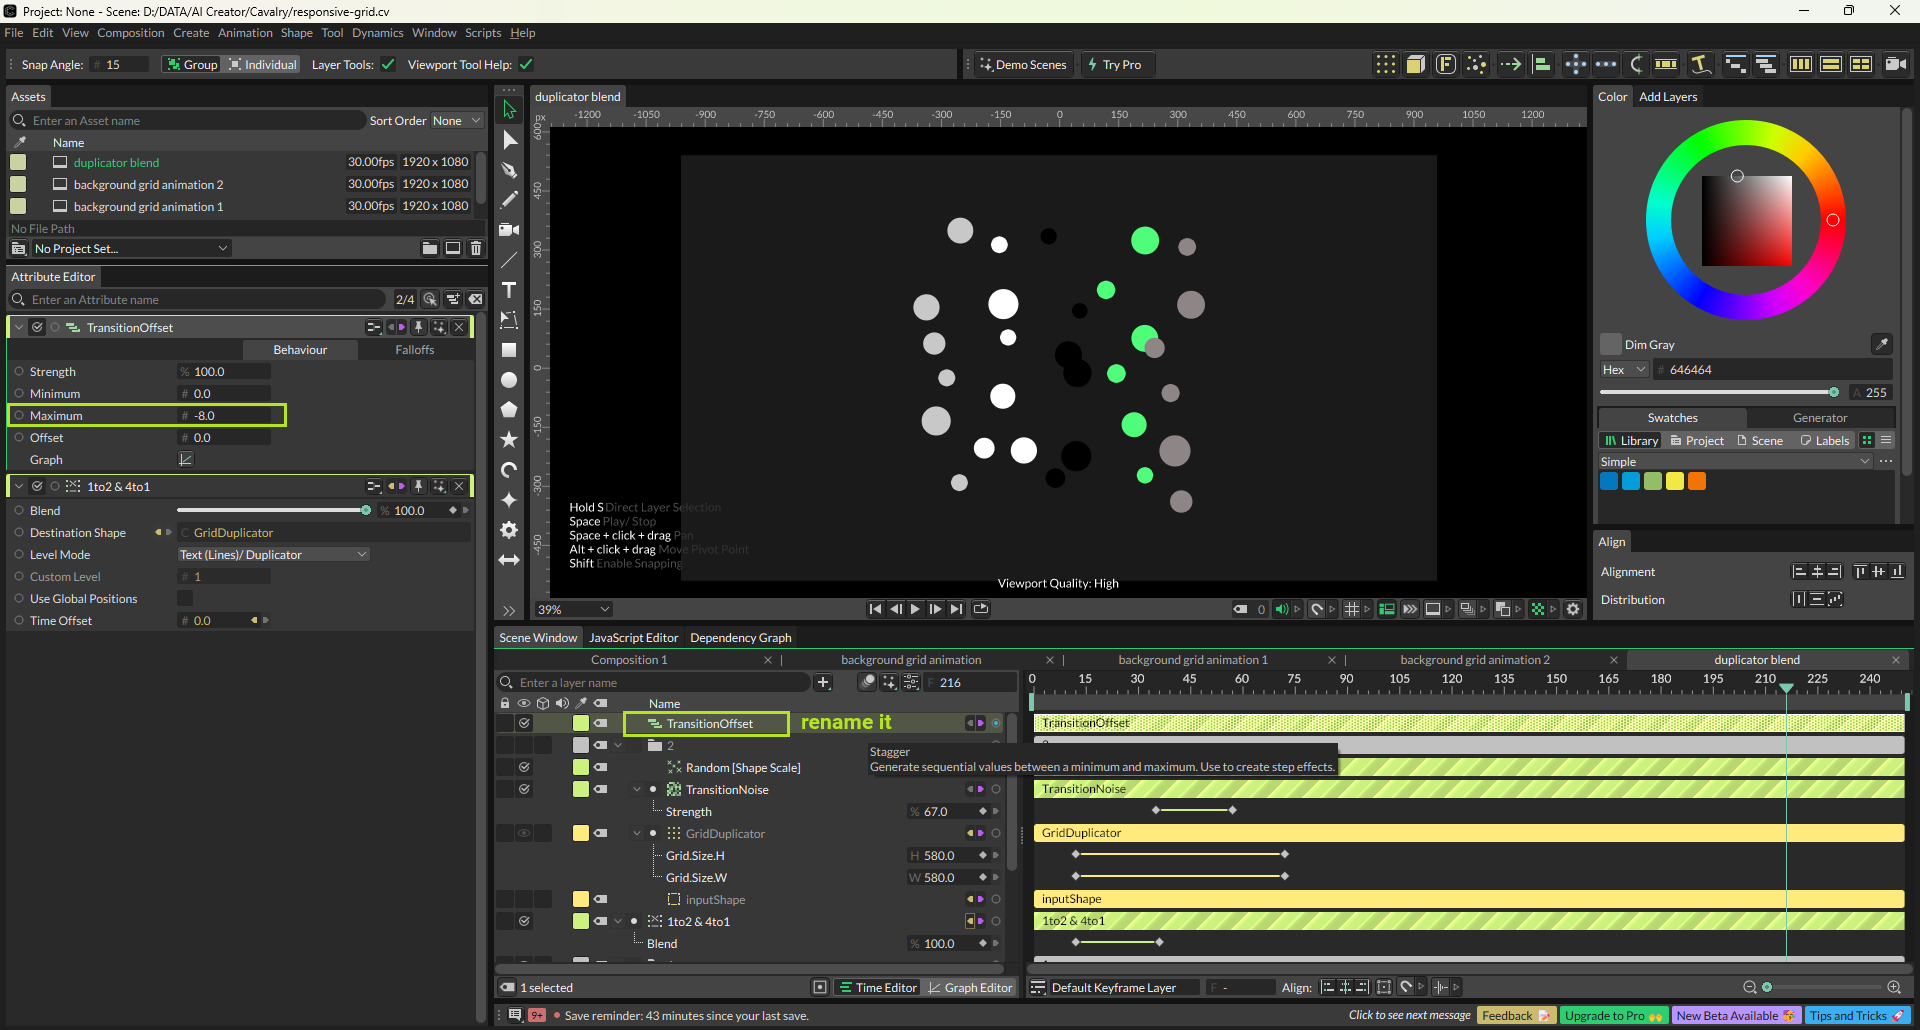Screen dimensions: 1920x1030
Task: Select the Rectangle shape tool
Action: click(509, 350)
